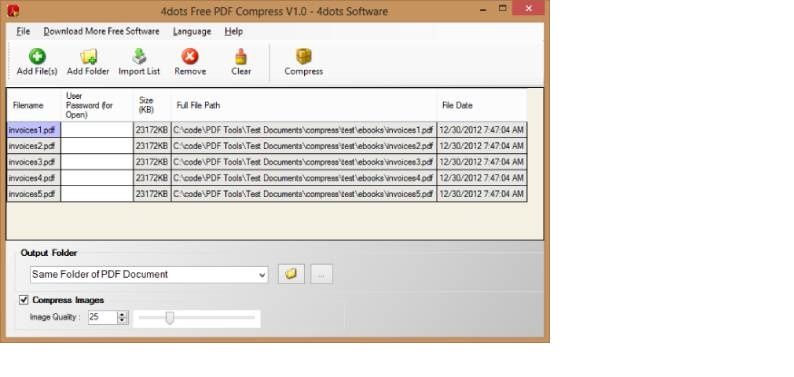This screenshot has height=377, width=794.
Task: Browse output folder with yellow folder icon
Action: pos(291,274)
